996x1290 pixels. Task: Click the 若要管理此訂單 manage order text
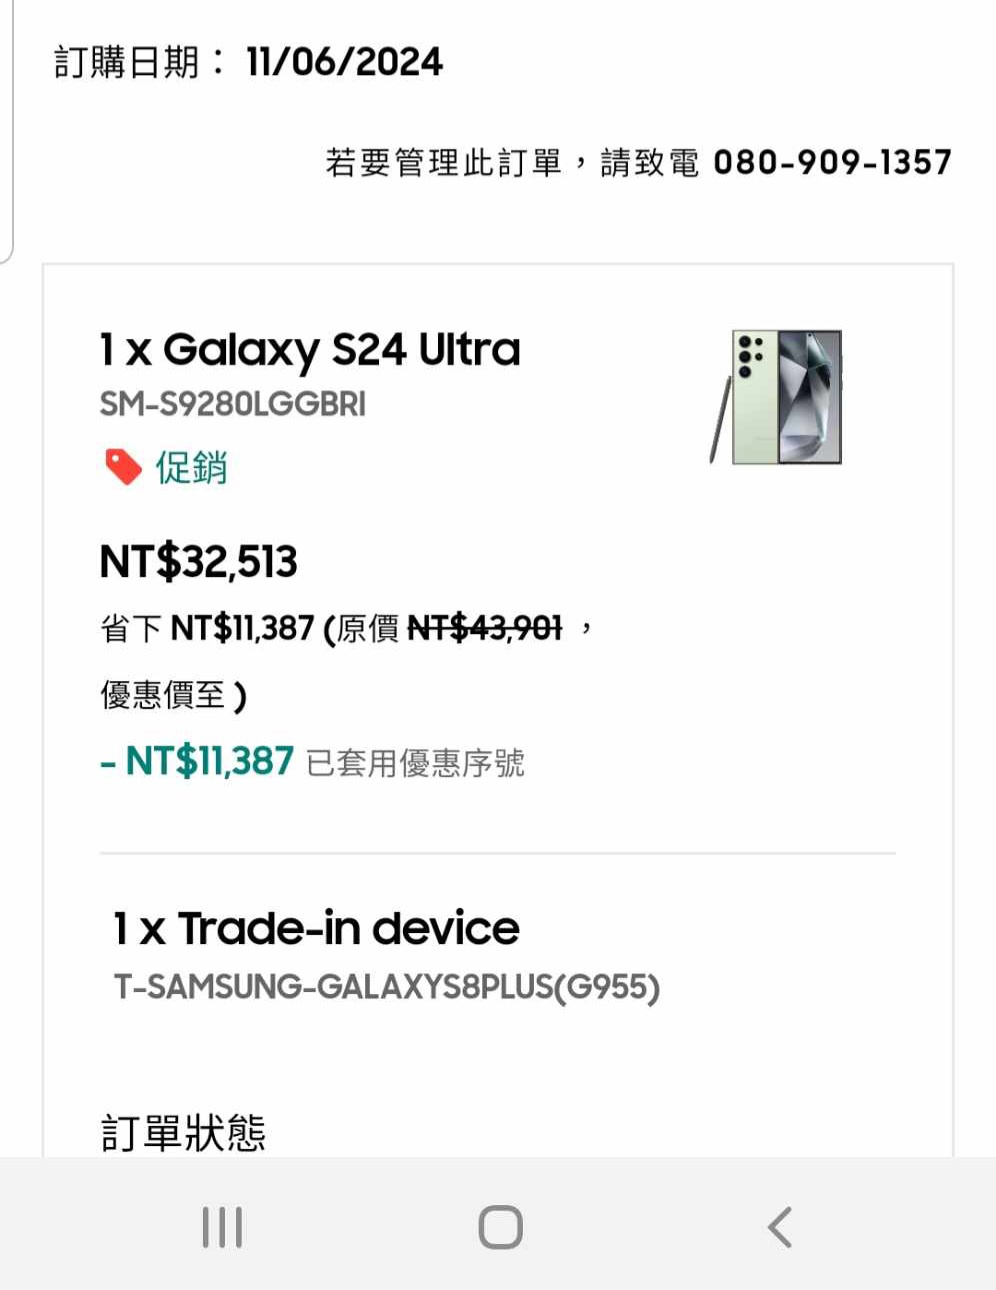point(443,162)
